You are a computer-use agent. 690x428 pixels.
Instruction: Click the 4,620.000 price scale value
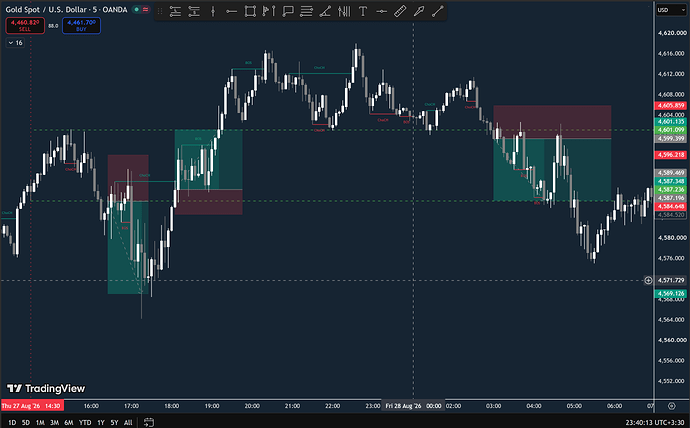[x=672, y=33]
